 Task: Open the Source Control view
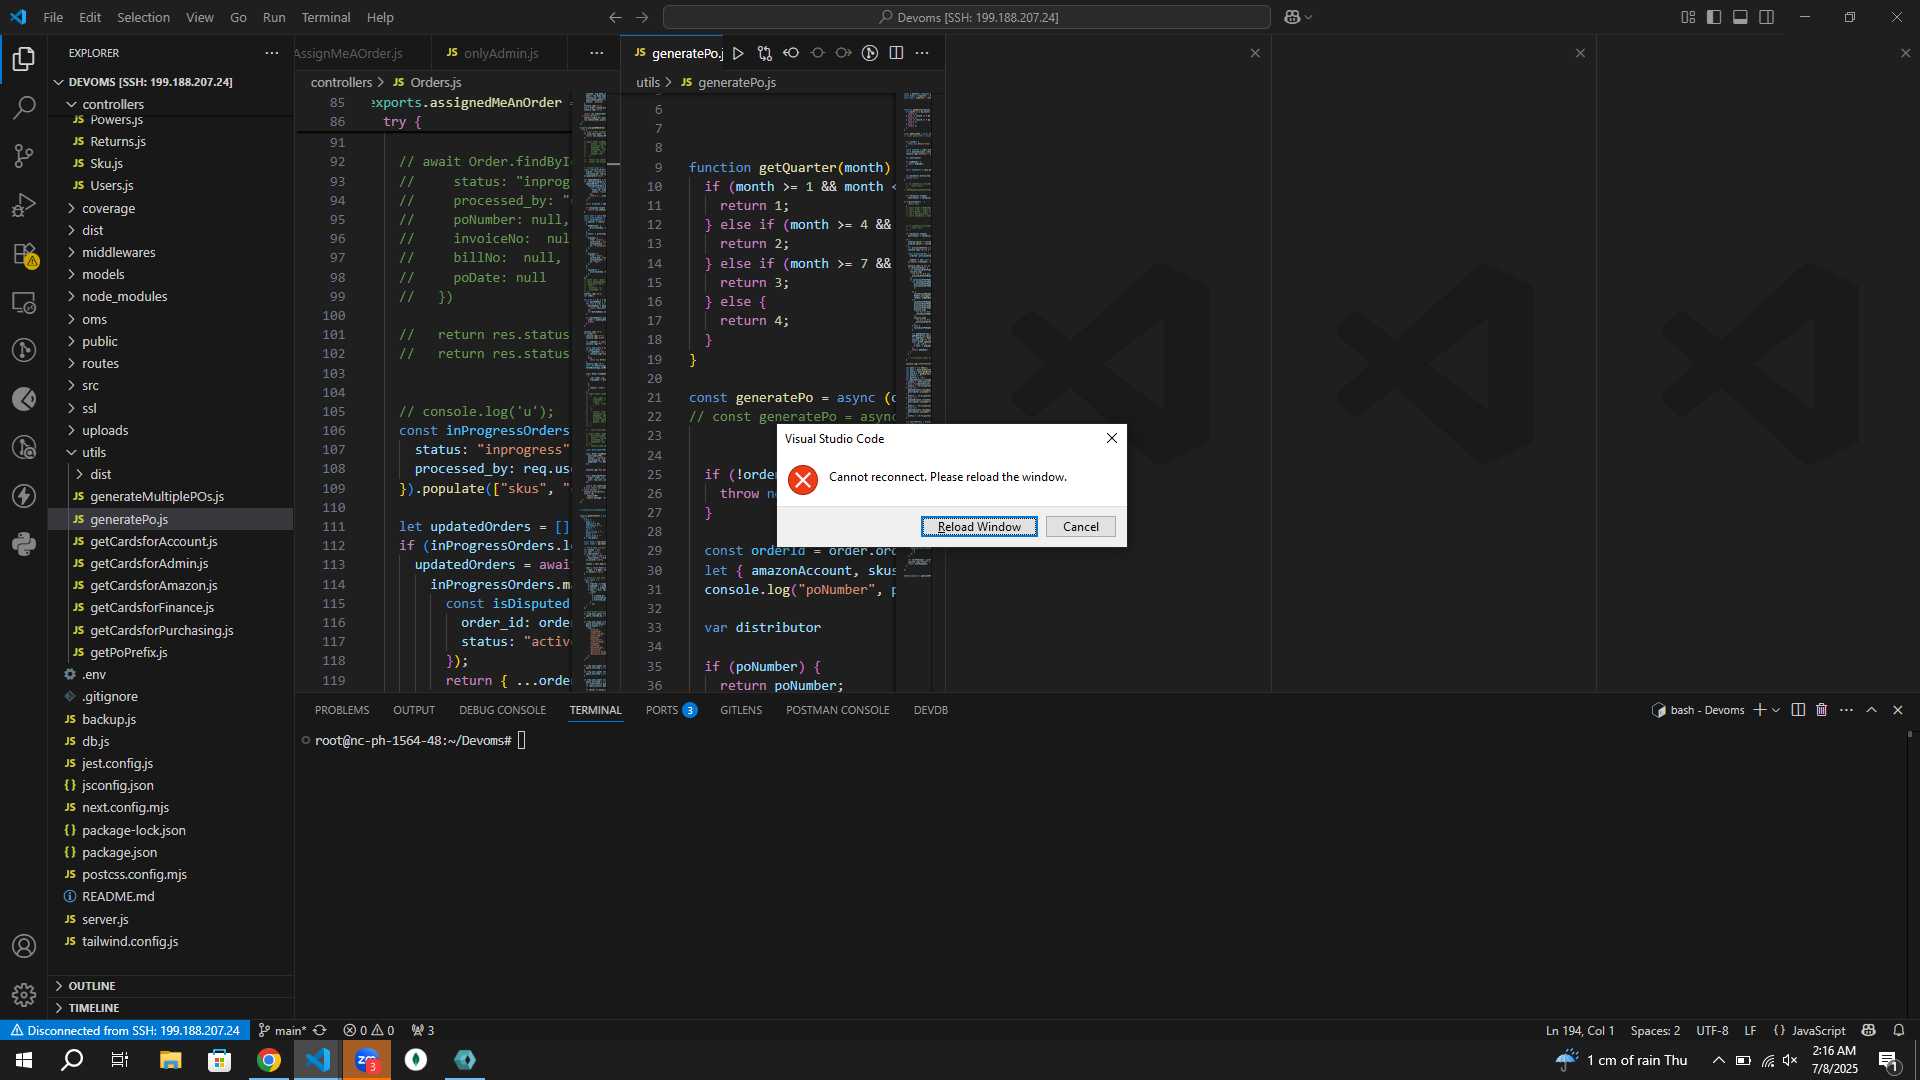click(24, 156)
